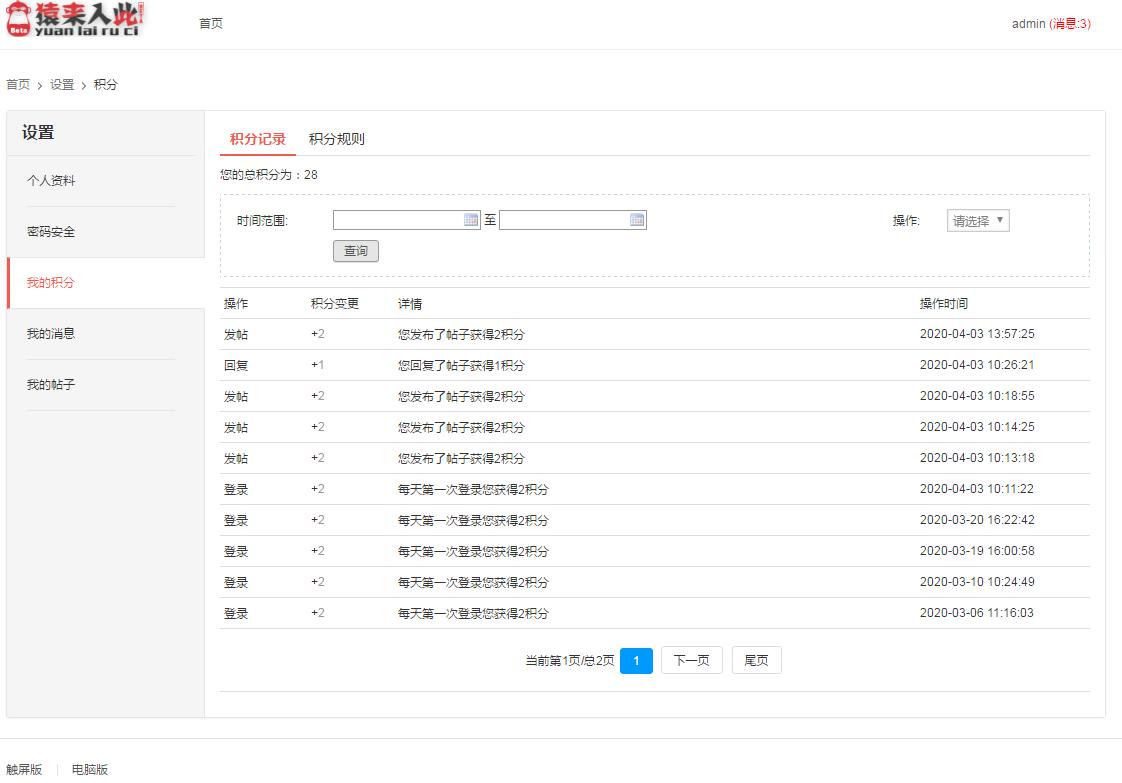1122x783 pixels.
Task: Open the calendar picker for the end date
Action: point(637,220)
